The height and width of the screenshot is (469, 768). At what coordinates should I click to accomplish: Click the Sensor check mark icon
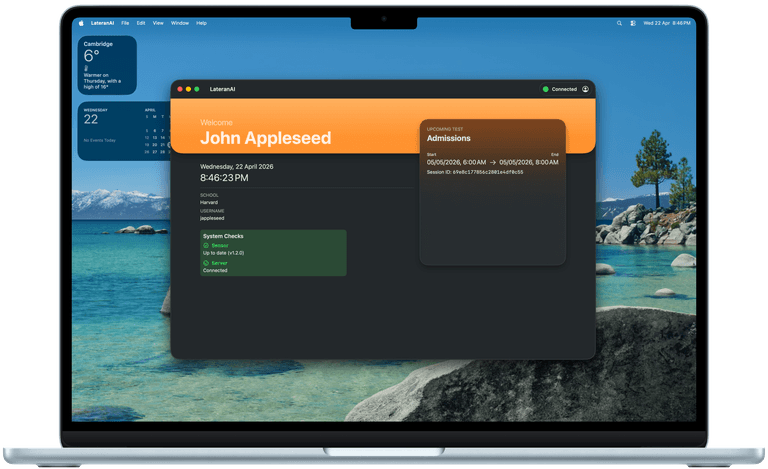pos(206,245)
